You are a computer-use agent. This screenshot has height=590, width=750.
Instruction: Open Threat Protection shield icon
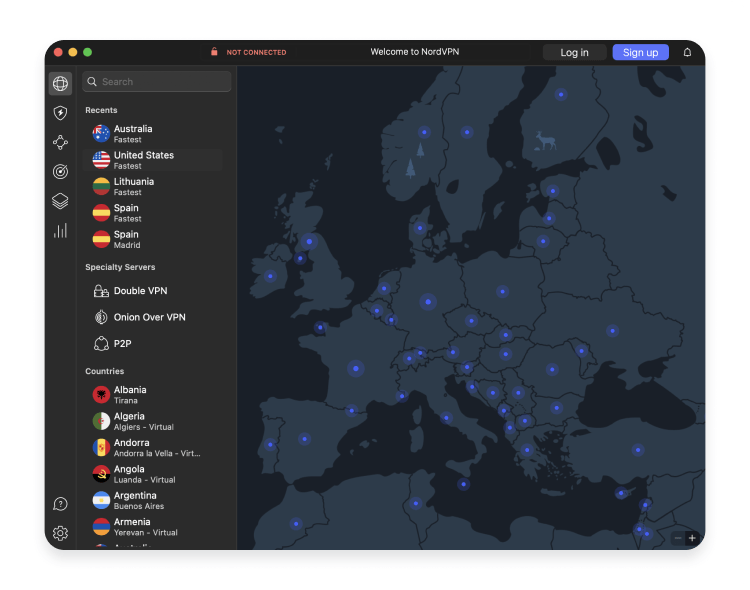(60, 113)
